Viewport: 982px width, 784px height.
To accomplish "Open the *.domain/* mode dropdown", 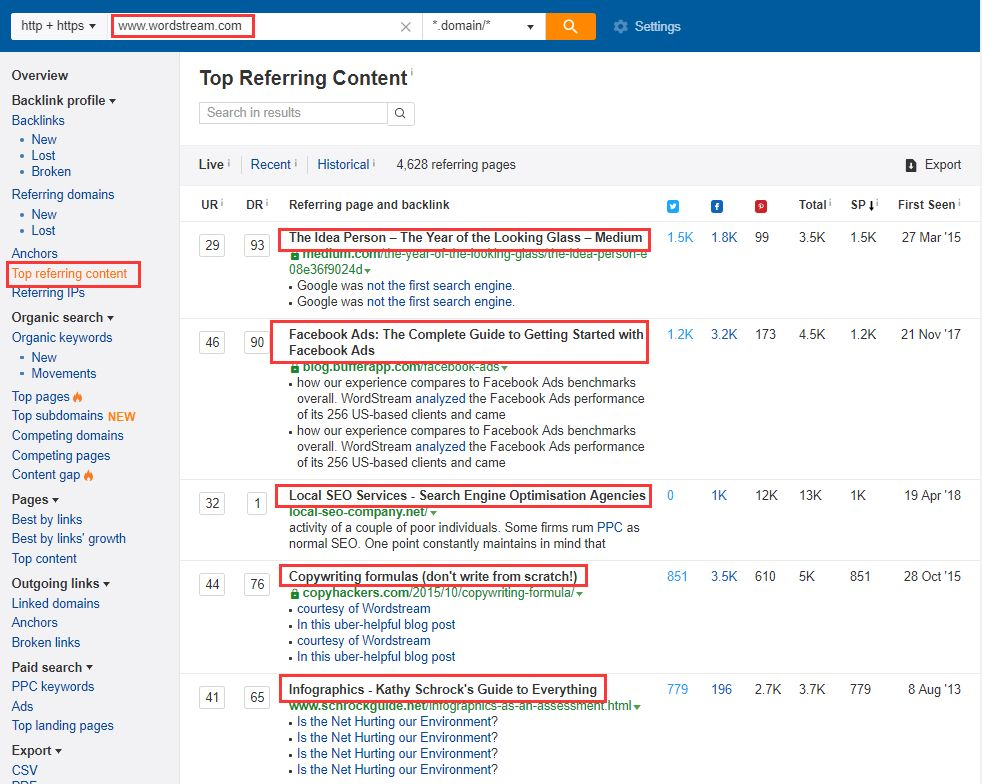I will 483,26.
